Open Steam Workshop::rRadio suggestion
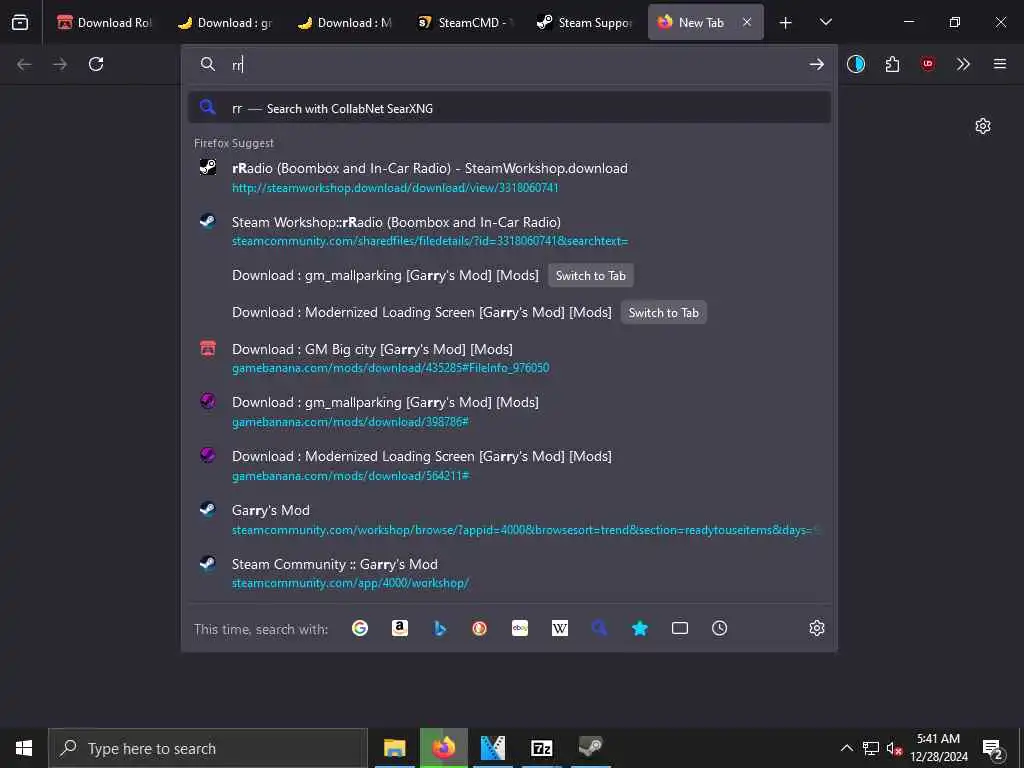Image resolution: width=1024 pixels, height=768 pixels. [x=509, y=231]
